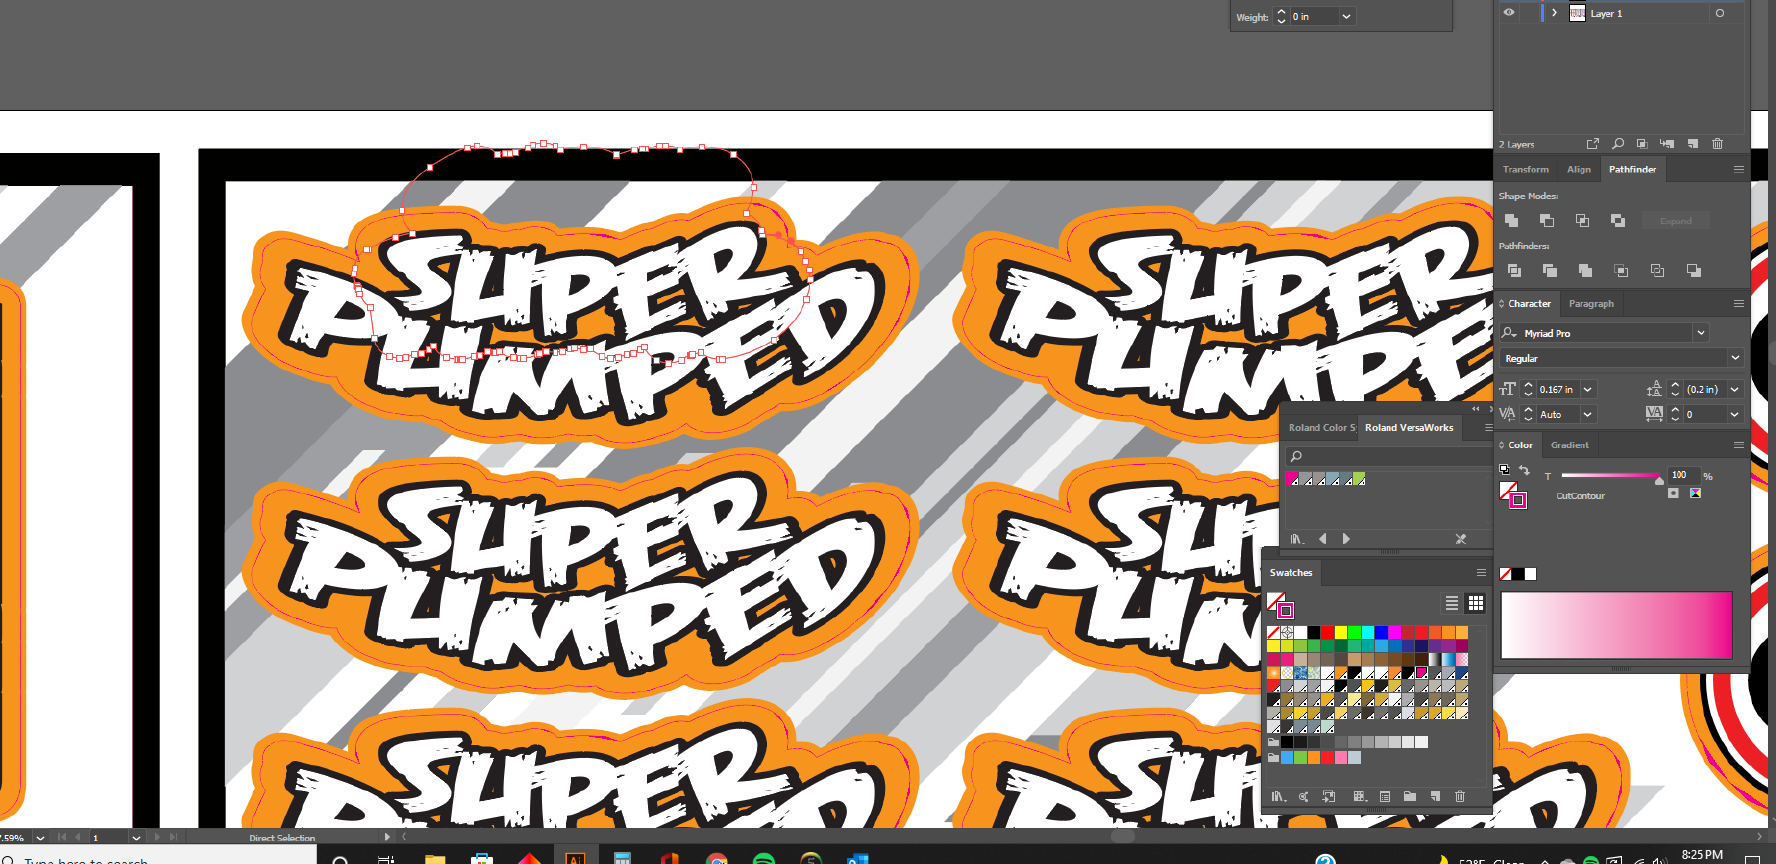Switch to the Paragraph tab
The width and height of the screenshot is (1776, 864).
click(x=1591, y=304)
